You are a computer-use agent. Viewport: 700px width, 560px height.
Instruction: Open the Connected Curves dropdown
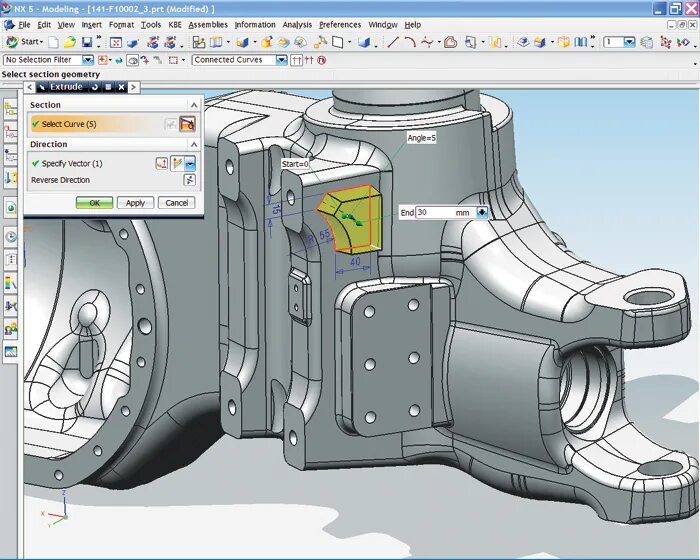coord(281,60)
